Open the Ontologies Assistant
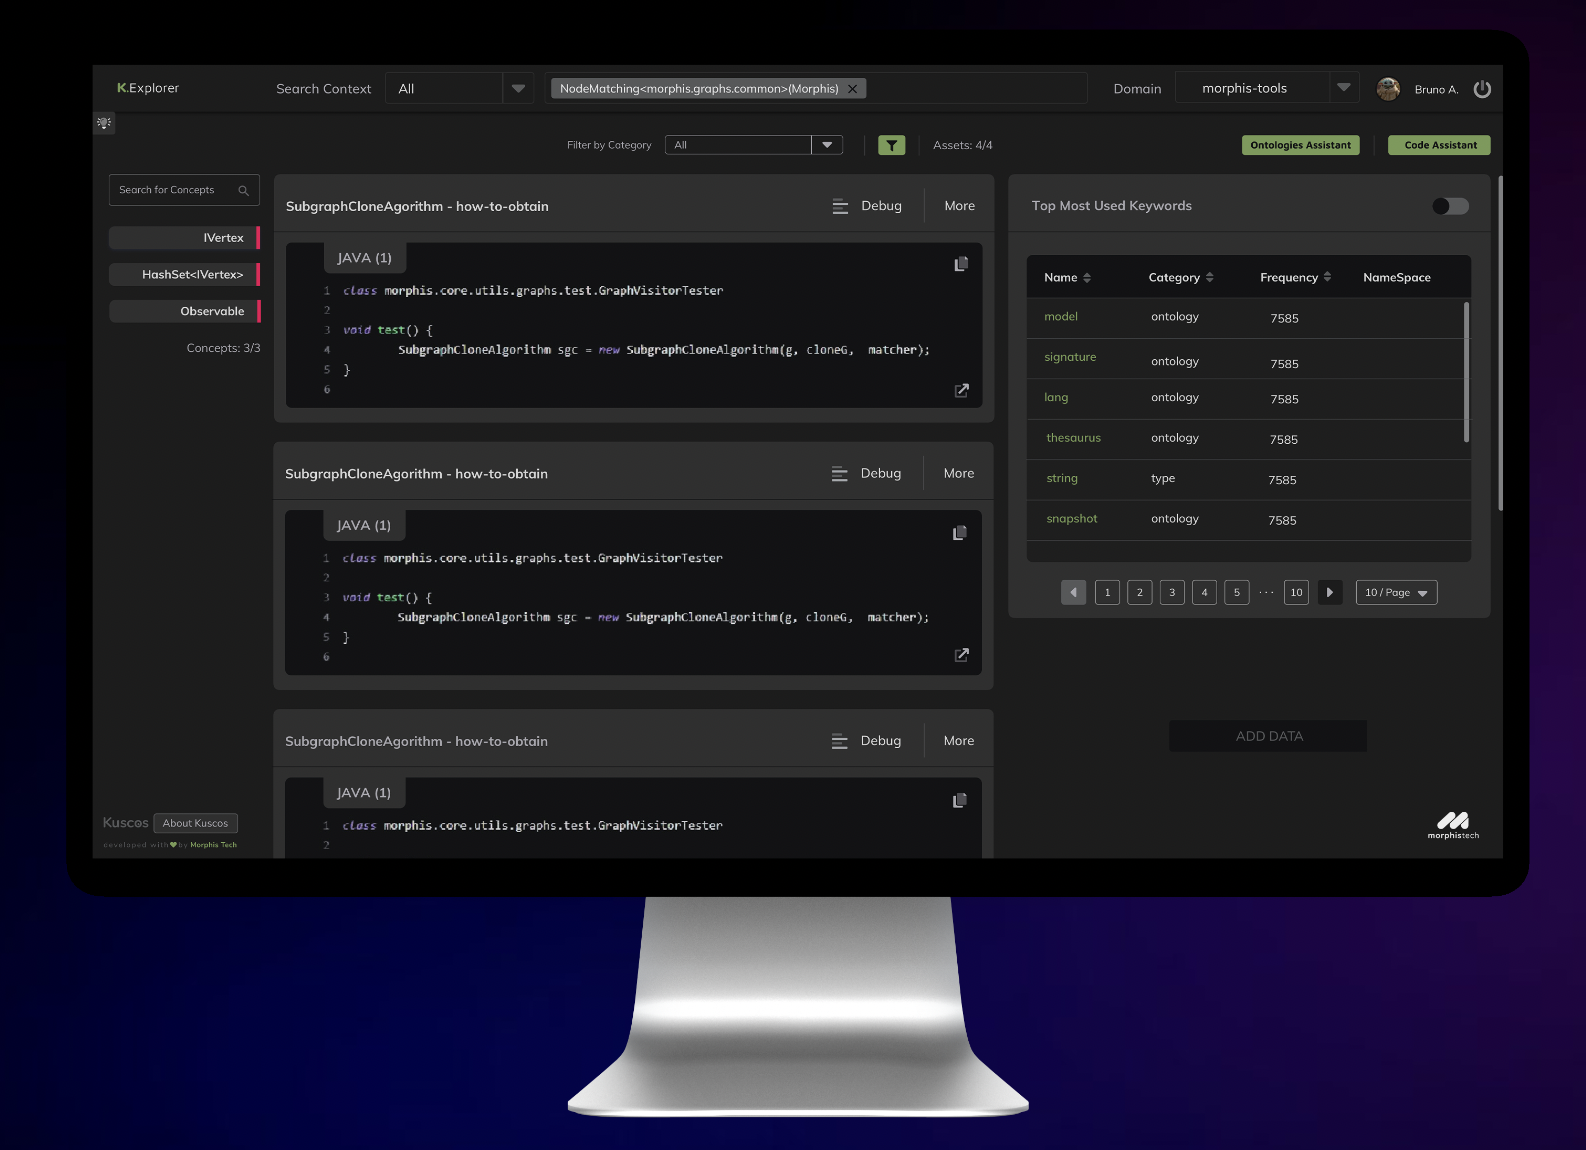The height and width of the screenshot is (1150, 1586). point(1300,145)
